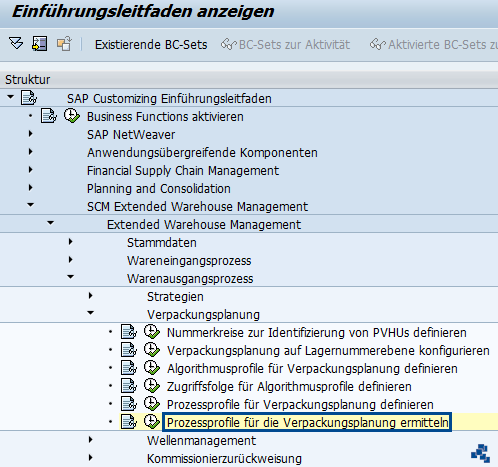Select Prozessprofile für Verpackungsplanung definieren

pyautogui.click(x=300, y=405)
